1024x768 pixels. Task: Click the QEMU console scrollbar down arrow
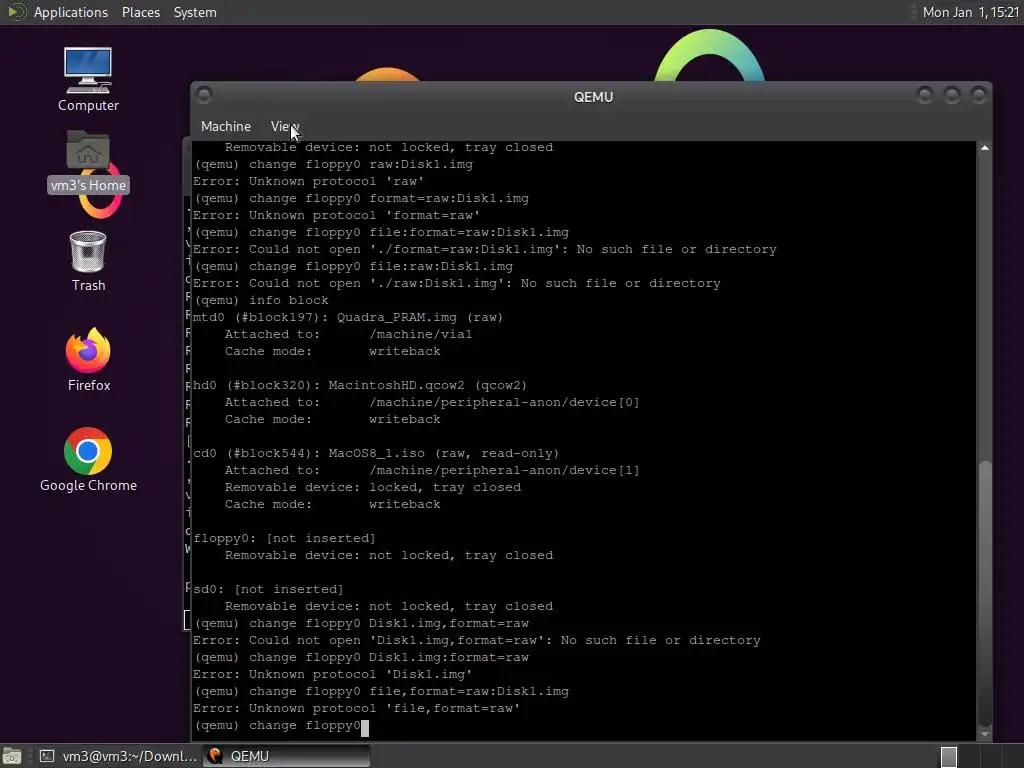click(x=985, y=734)
